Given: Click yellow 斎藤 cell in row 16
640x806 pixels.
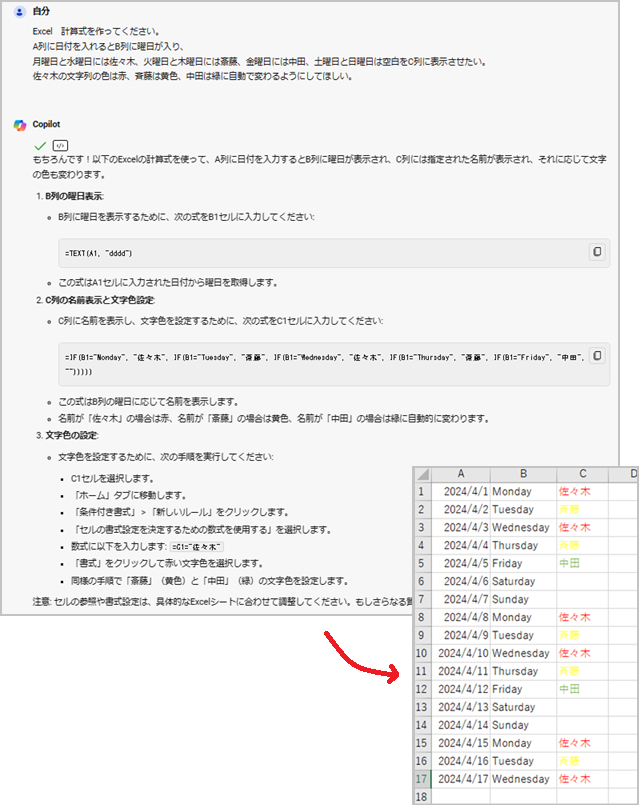Looking at the screenshot, I should 582,761.
